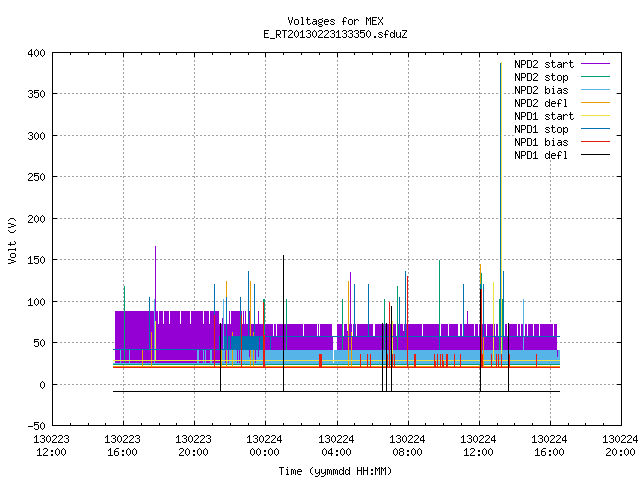Click the 'NPD1 stop' legend label
The image size is (640, 480).
(541, 129)
